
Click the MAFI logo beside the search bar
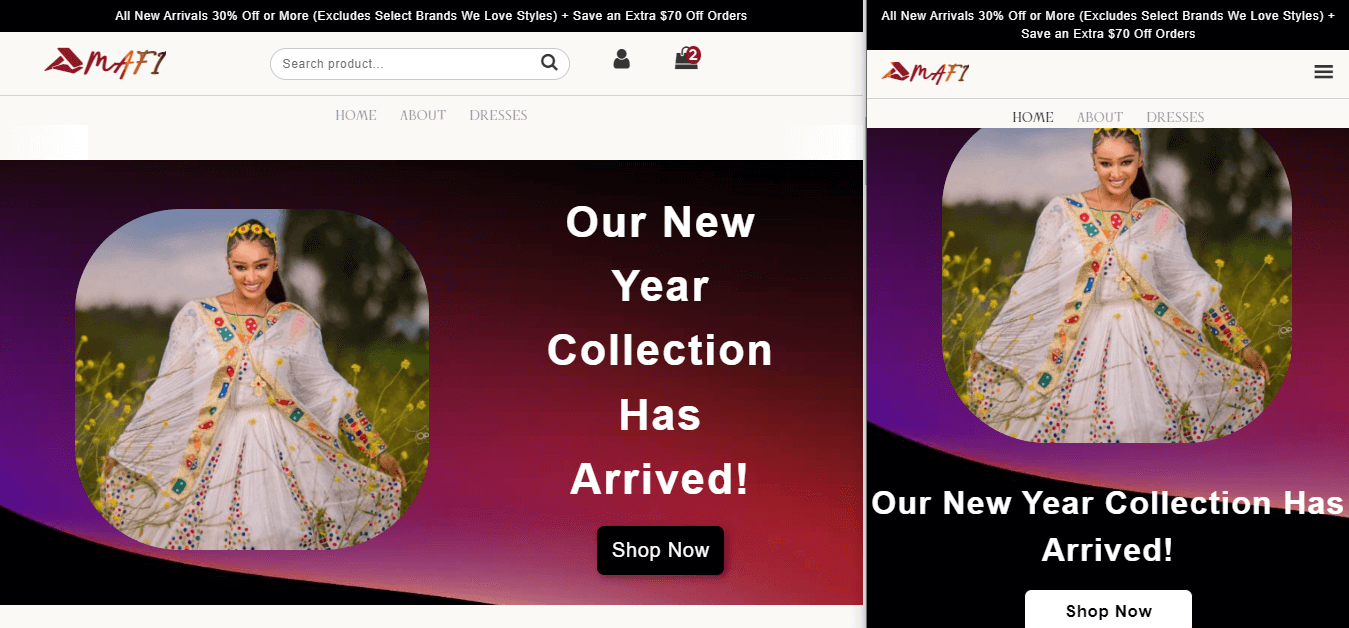click(x=105, y=63)
